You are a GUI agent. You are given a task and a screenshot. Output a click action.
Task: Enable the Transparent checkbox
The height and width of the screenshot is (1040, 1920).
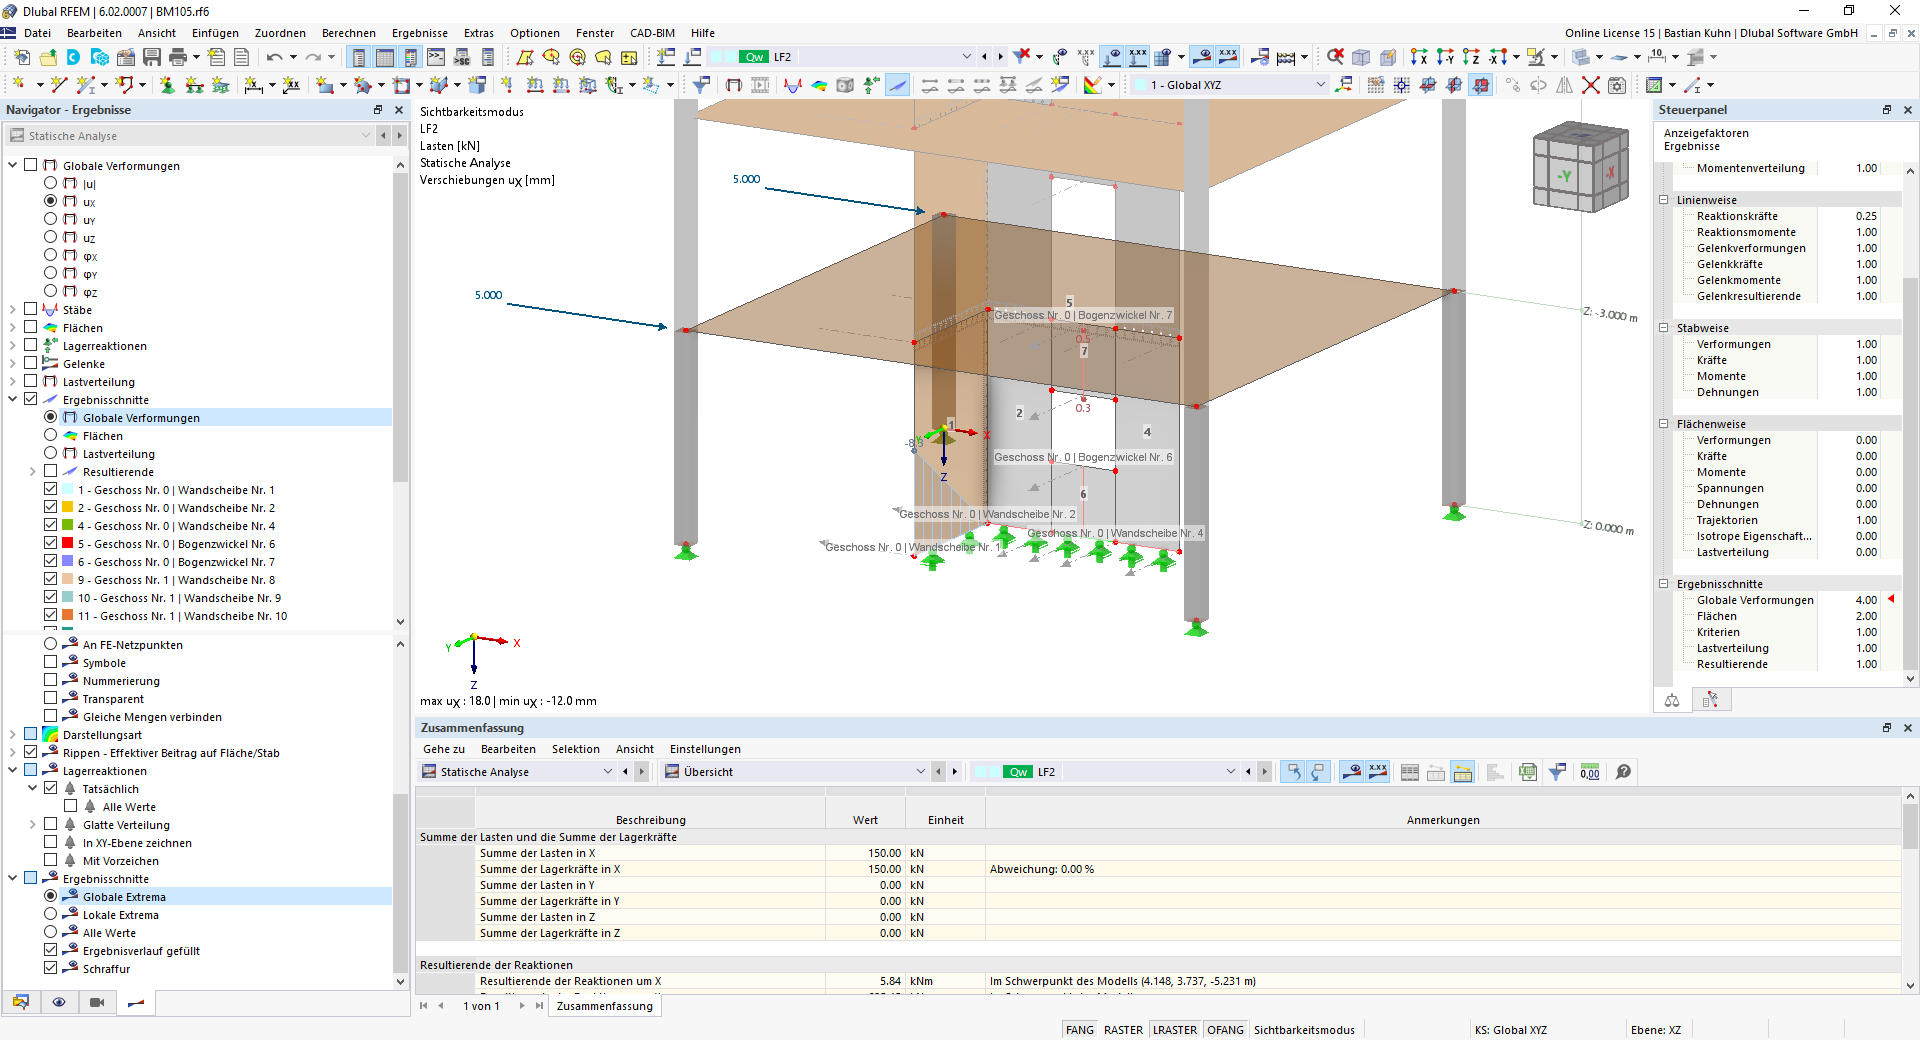pos(50,698)
